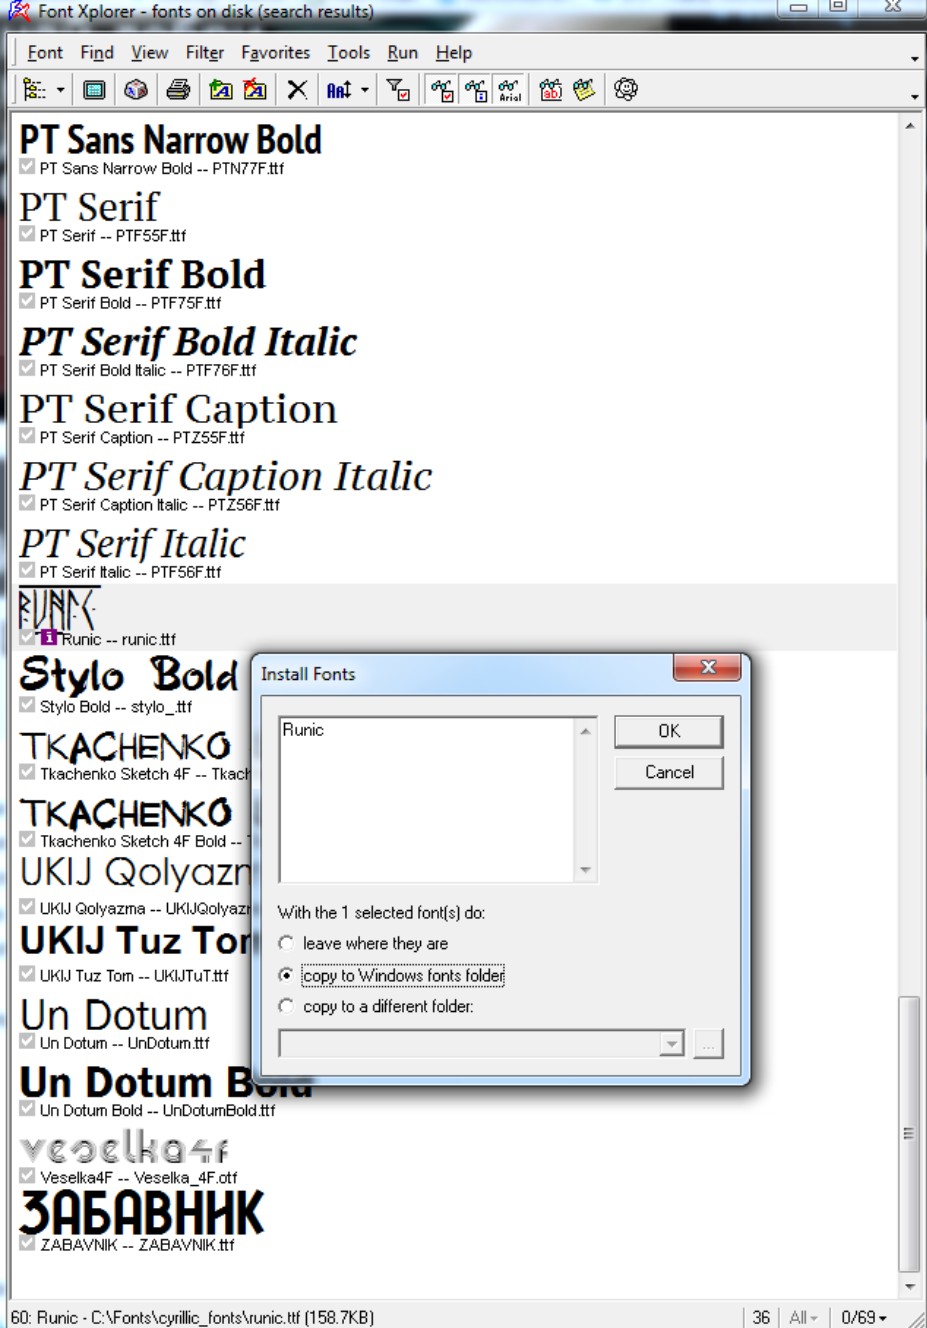Click the yellow notepad with pencil icon

[x=585, y=90]
